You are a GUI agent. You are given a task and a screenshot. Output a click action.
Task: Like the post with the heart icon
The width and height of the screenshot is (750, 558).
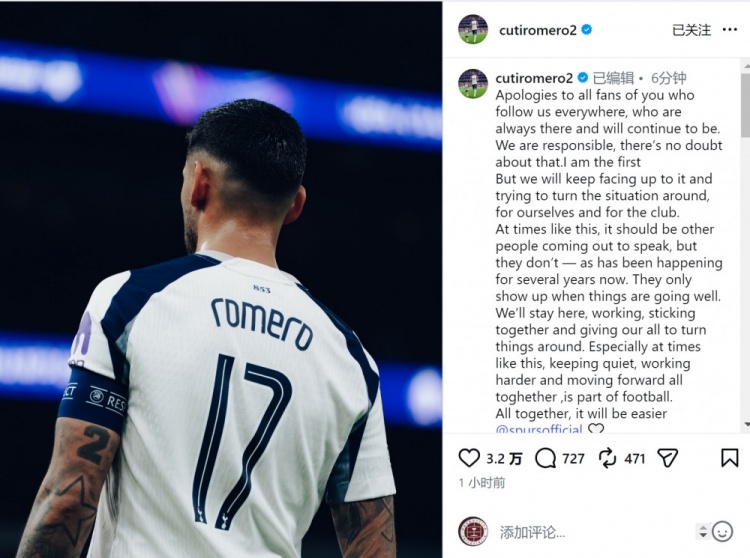pyautogui.click(x=469, y=458)
